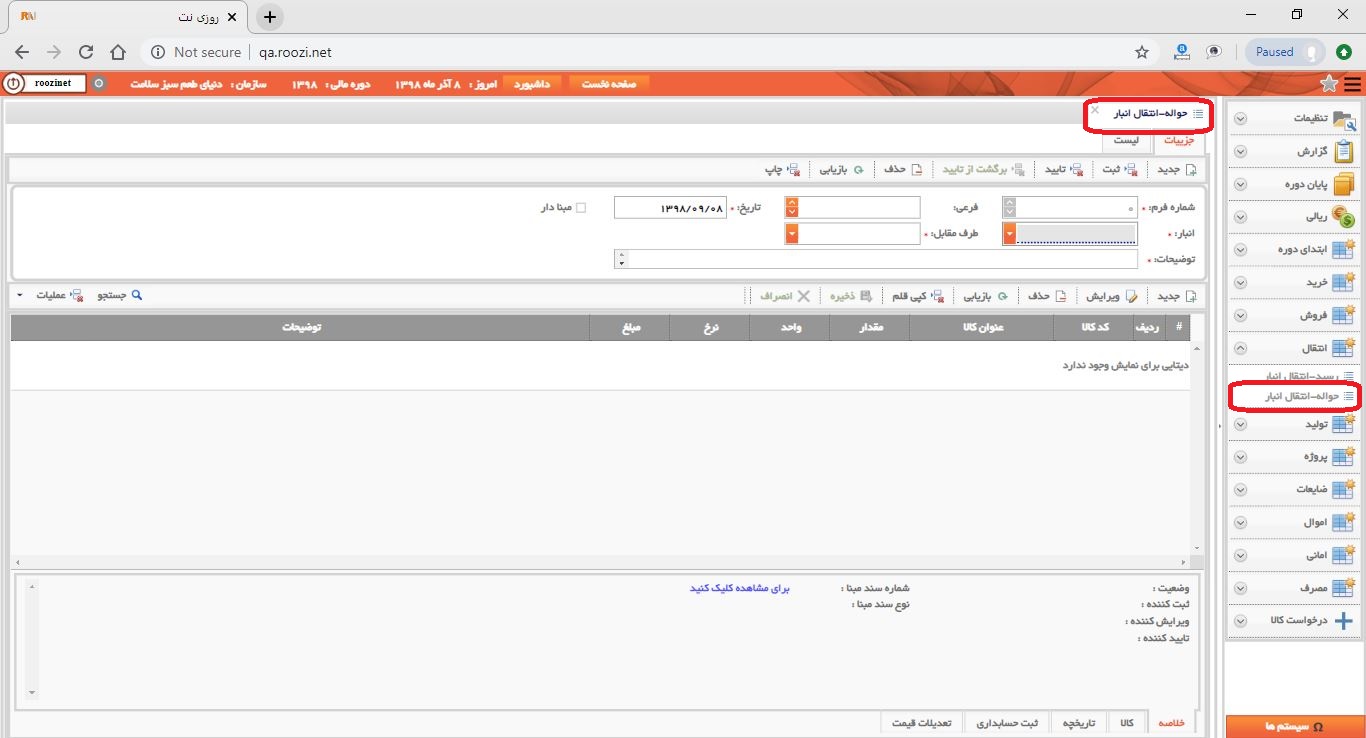Open the طرف مقابل dropdown
This screenshot has width=1366, height=738.
[x=792, y=234]
